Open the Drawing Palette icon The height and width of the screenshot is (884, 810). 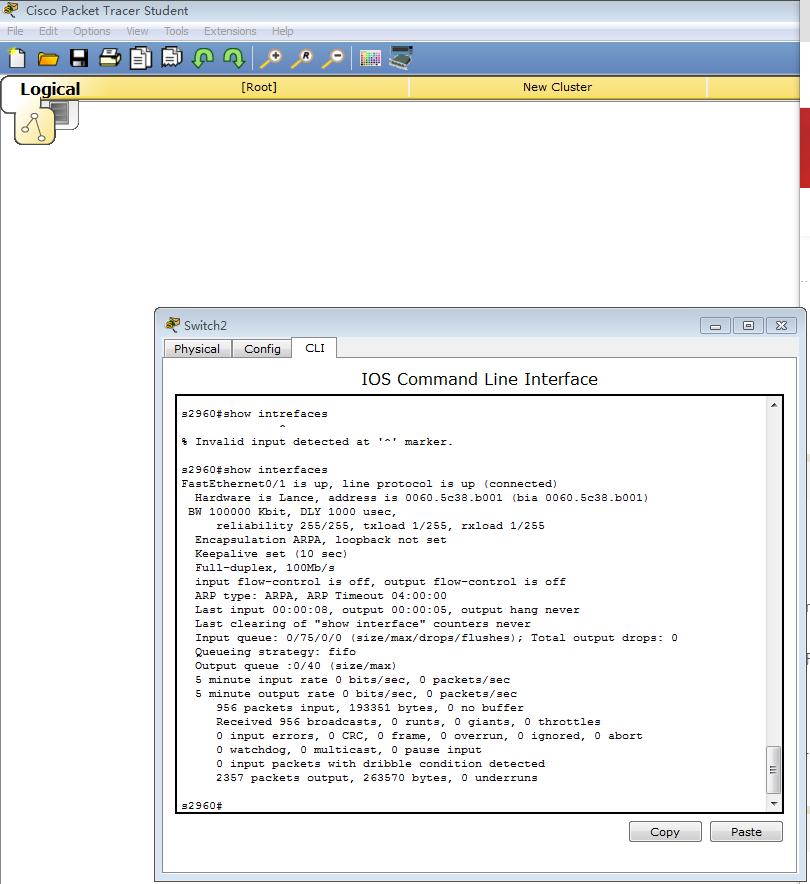(x=370, y=58)
